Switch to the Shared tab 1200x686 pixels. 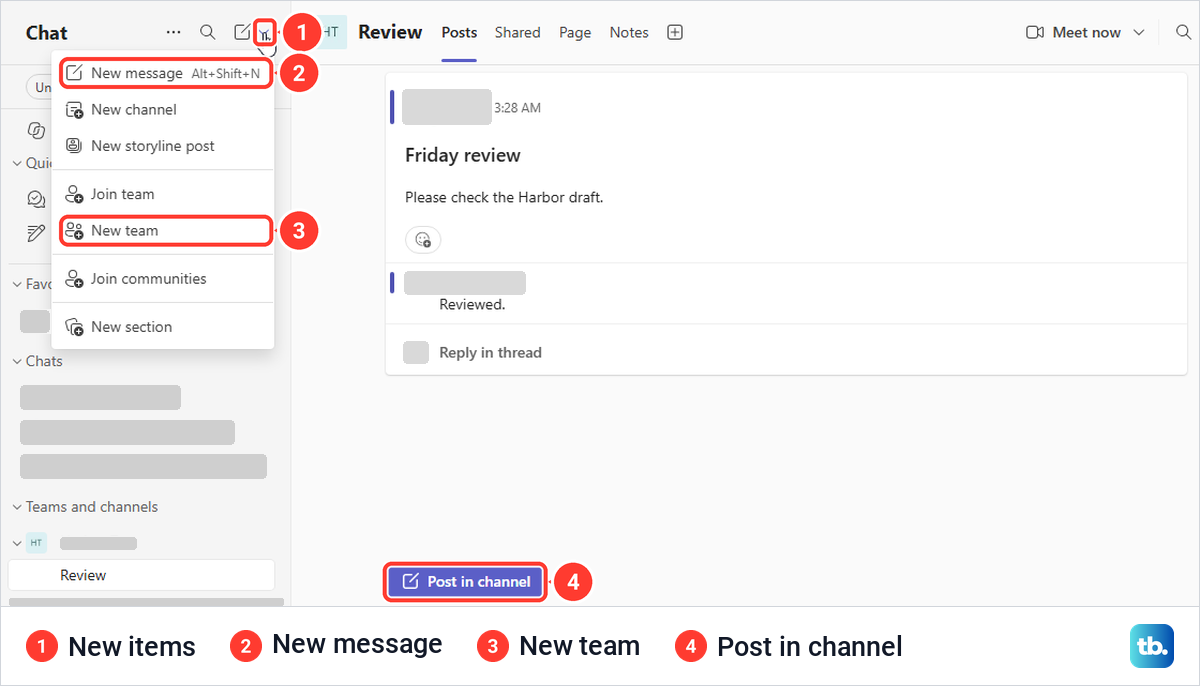click(517, 32)
